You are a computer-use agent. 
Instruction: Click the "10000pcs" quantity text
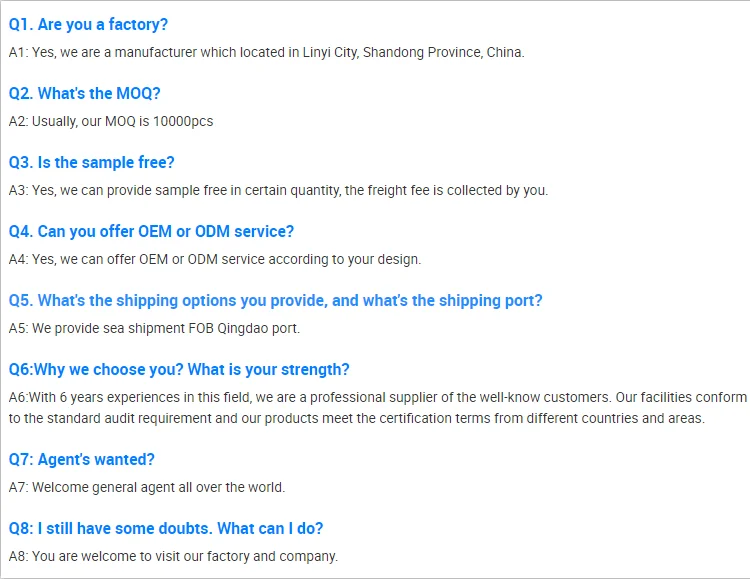(183, 121)
